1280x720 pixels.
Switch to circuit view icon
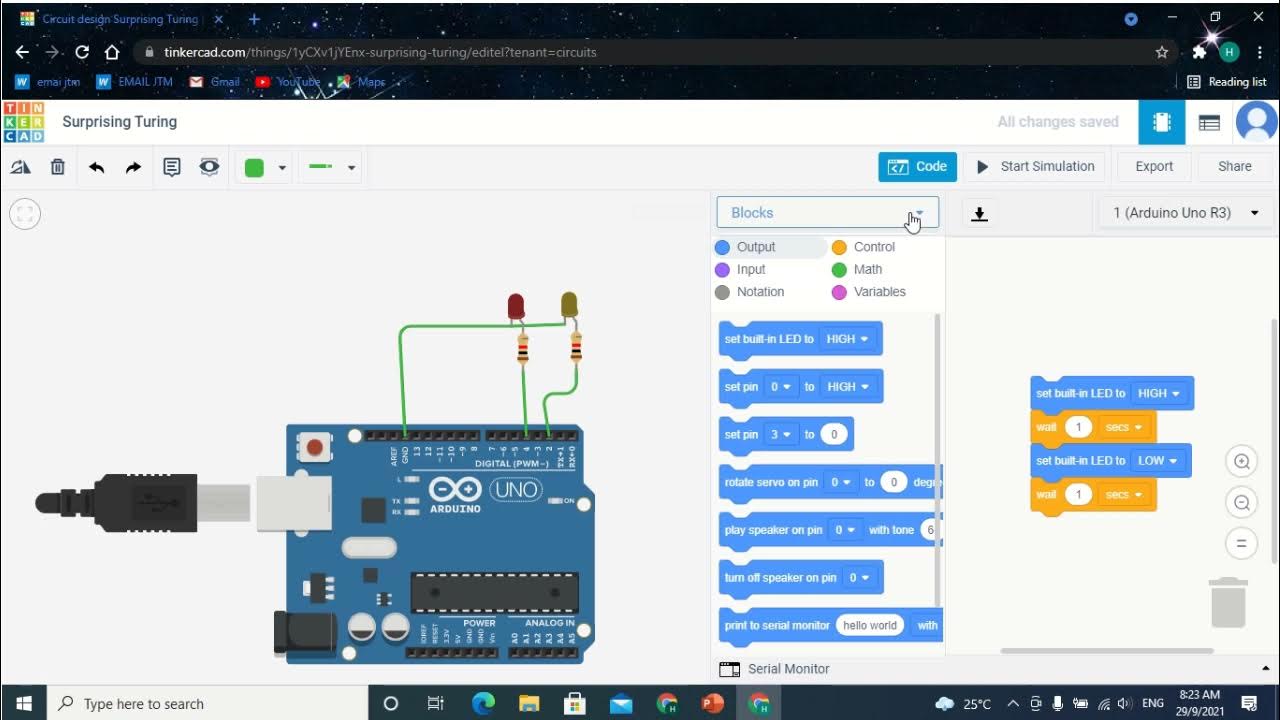coord(1162,122)
